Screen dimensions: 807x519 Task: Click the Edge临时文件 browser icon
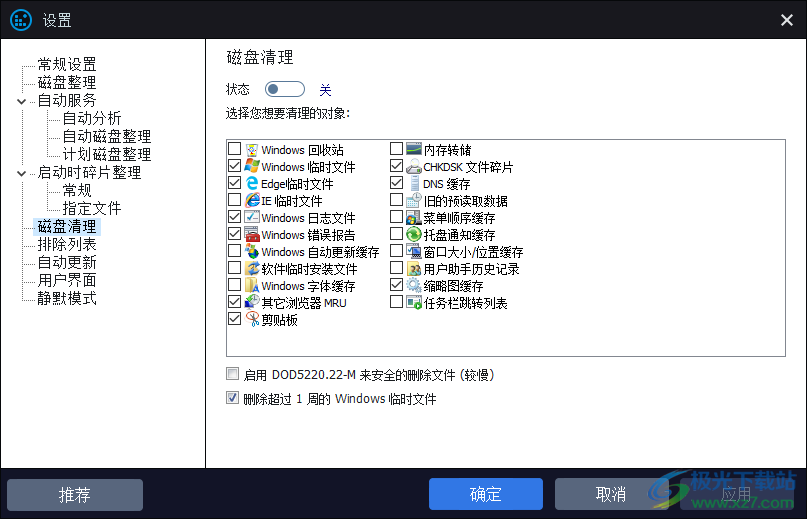[x=252, y=183]
